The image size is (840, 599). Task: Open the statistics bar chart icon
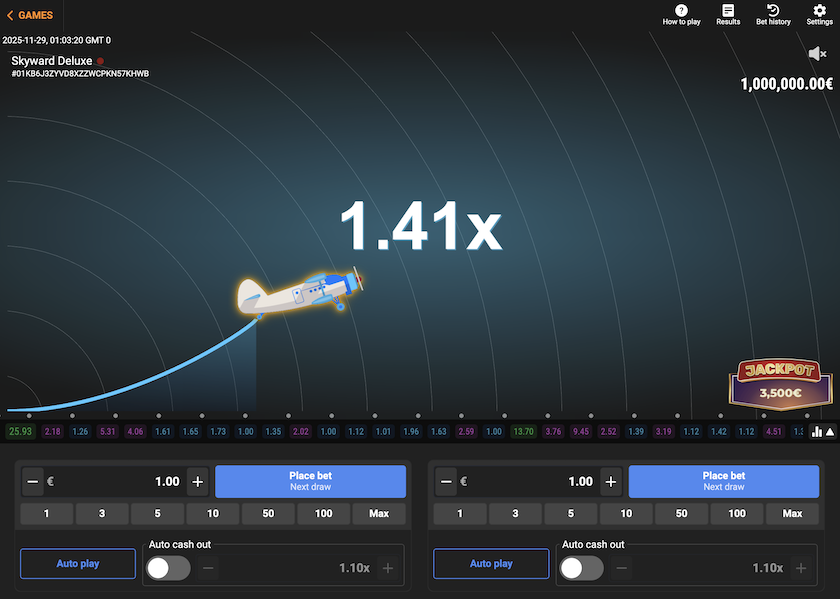[816, 432]
